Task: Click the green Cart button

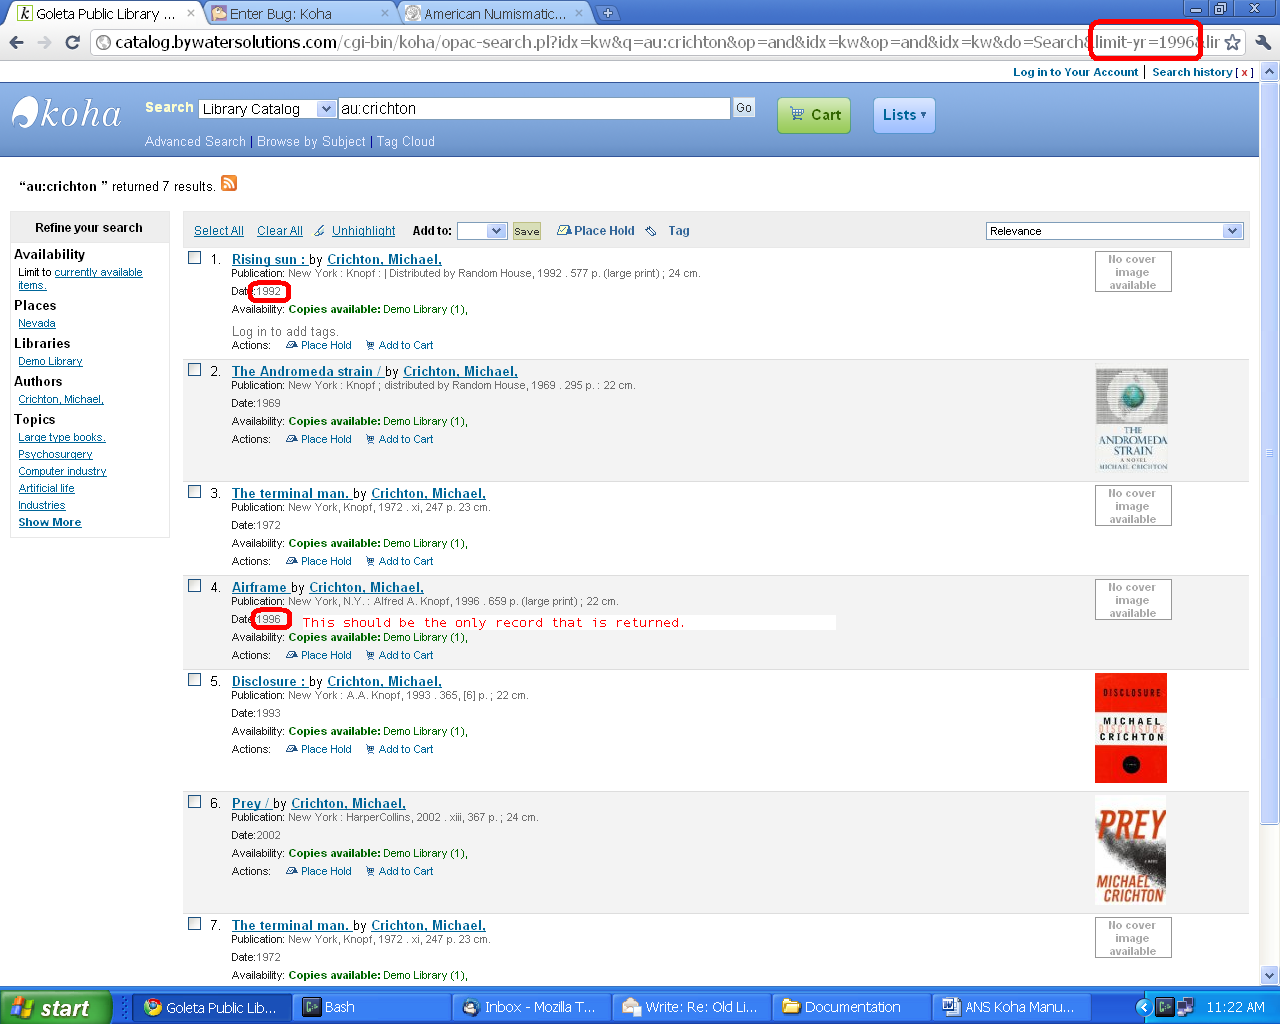Action: pos(814,115)
